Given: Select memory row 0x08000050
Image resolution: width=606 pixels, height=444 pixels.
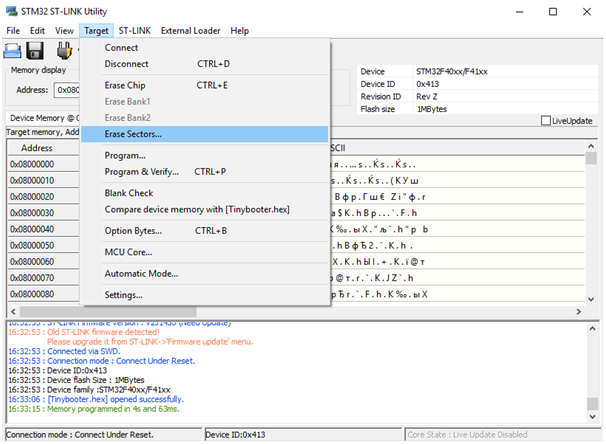Looking at the screenshot, I should tap(43, 245).
